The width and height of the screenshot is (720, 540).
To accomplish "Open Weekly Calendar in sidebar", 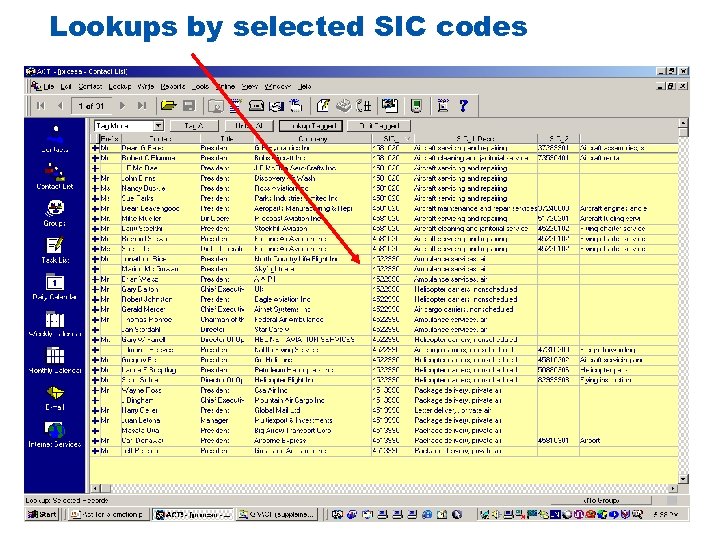I will (x=55, y=324).
